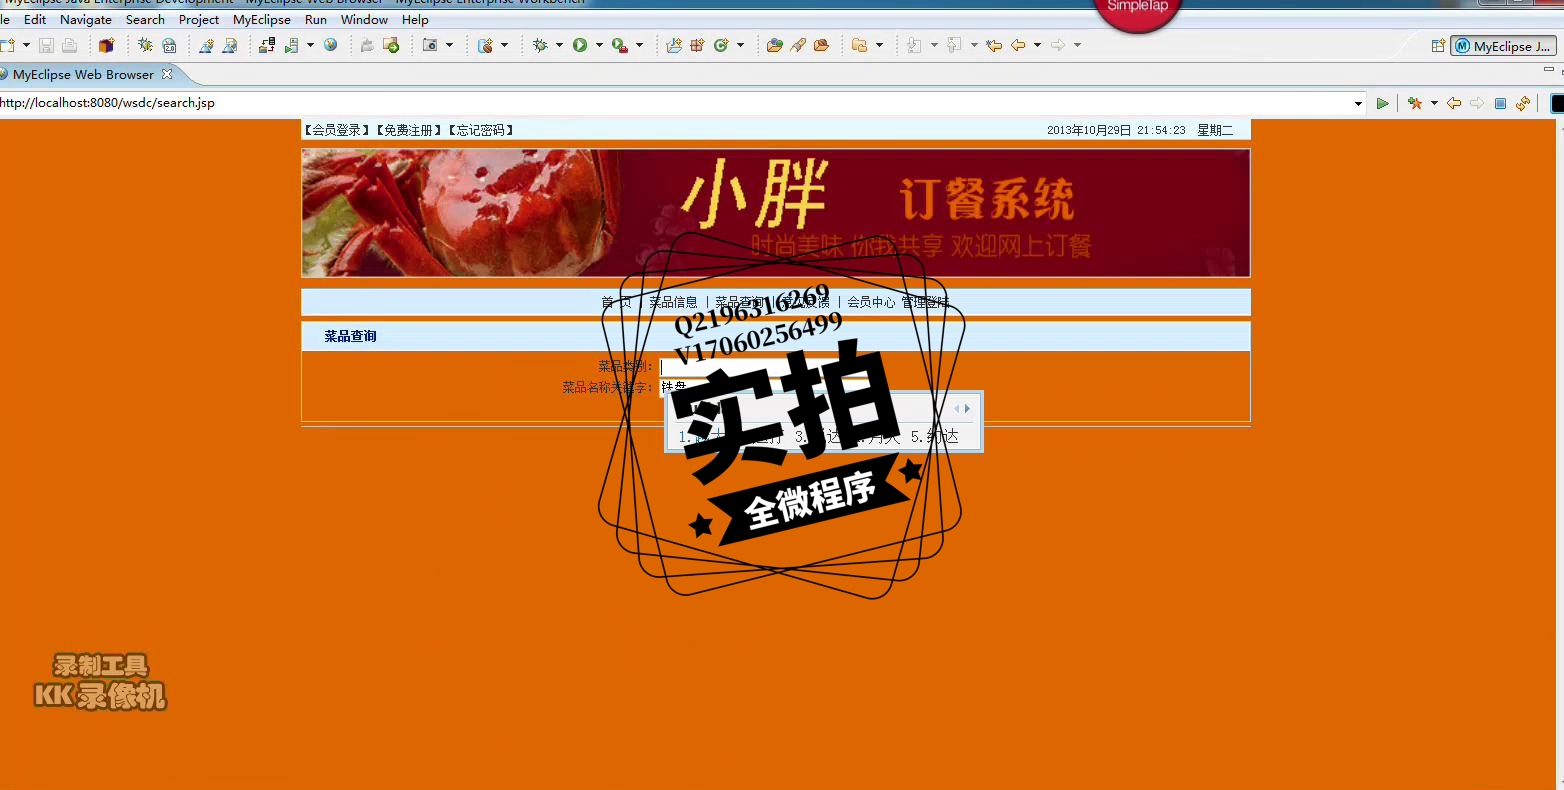The height and width of the screenshot is (790, 1564).
Task: Click 菜品信息 navigation link
Action: 673,302
